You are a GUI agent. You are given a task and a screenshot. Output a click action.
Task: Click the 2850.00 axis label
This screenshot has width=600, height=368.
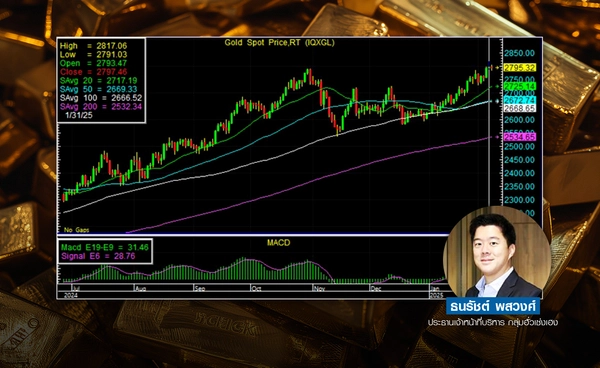click(x=519, y=53)
